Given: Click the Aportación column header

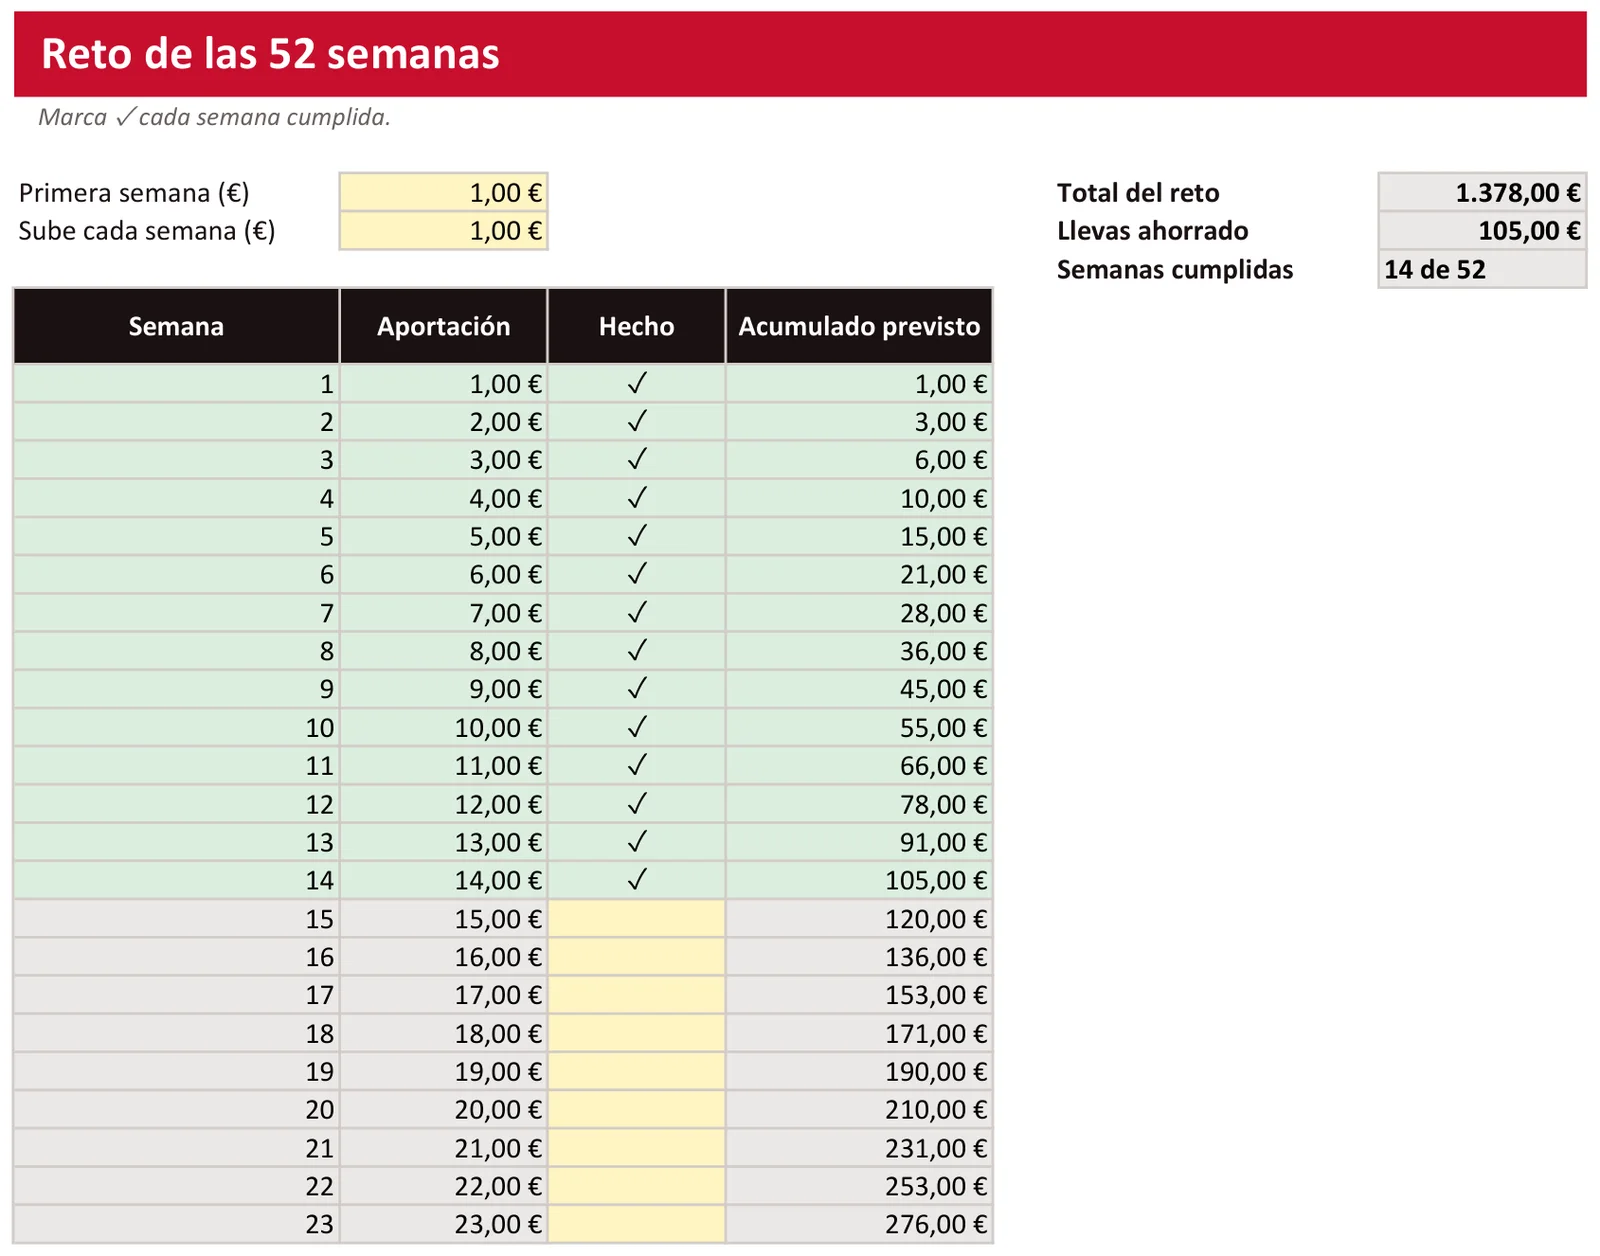Looking at the screenshot, I should pyautogui.click(x=444, y=326).
